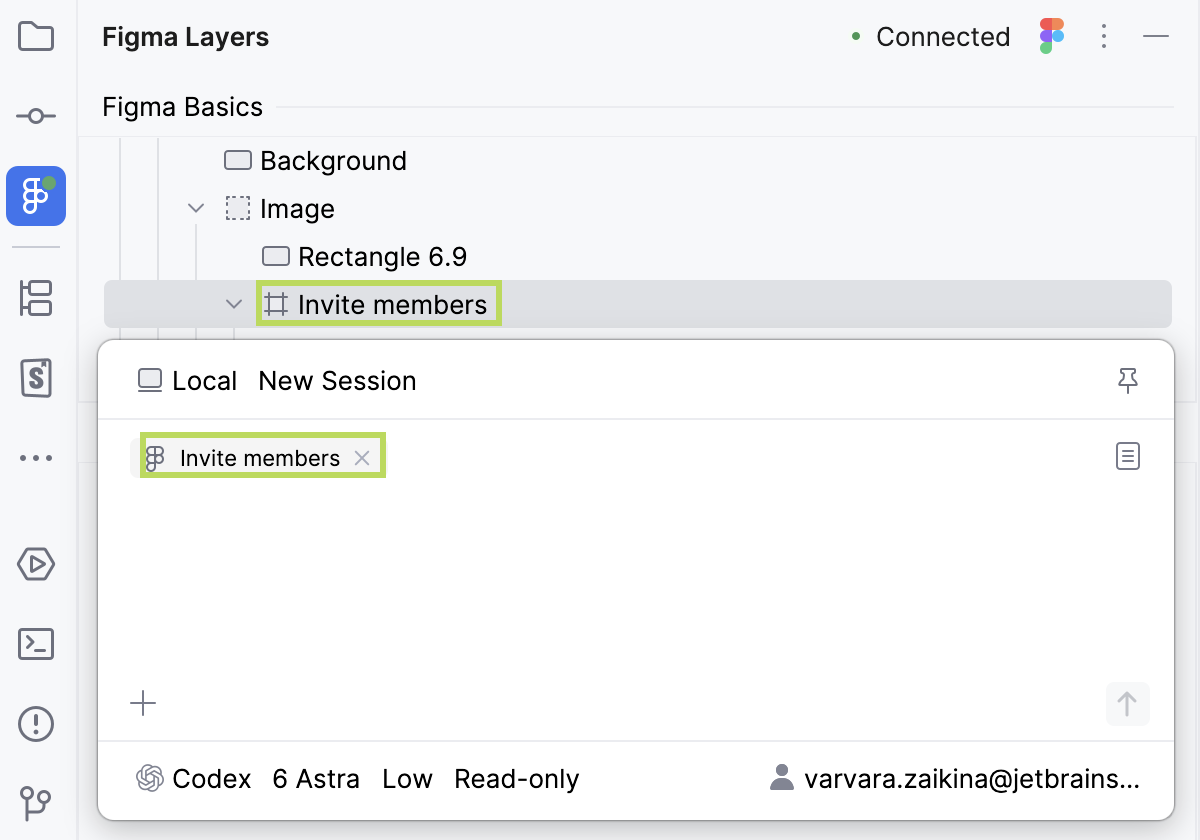Choose the Codex agent

point(193,779)
